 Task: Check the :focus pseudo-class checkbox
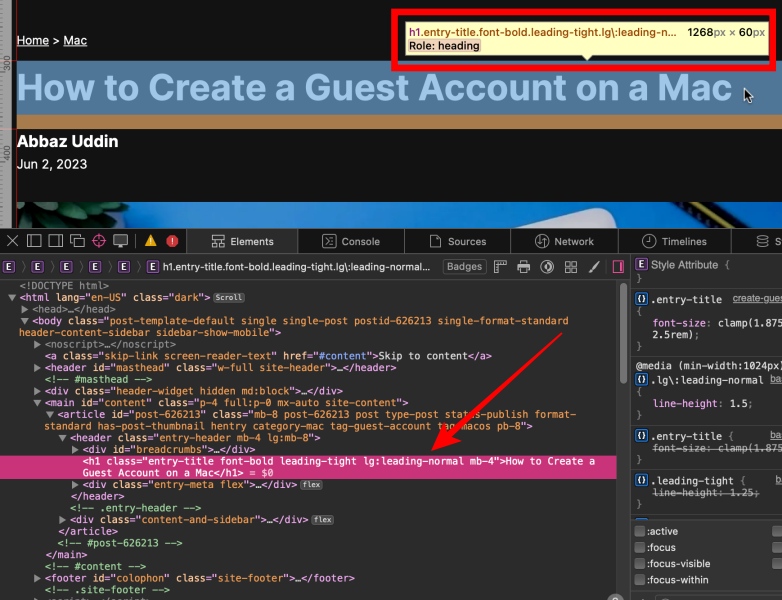pos(640,547)
